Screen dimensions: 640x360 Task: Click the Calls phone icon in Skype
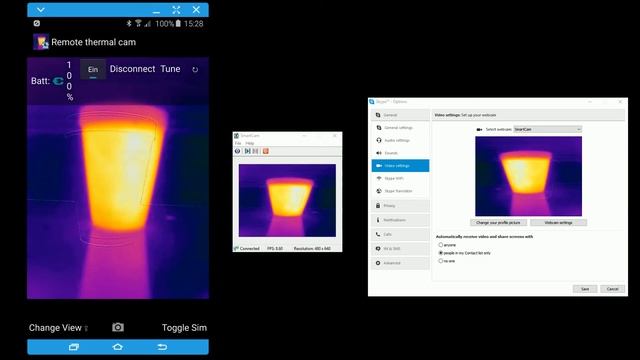click(378, 234)
